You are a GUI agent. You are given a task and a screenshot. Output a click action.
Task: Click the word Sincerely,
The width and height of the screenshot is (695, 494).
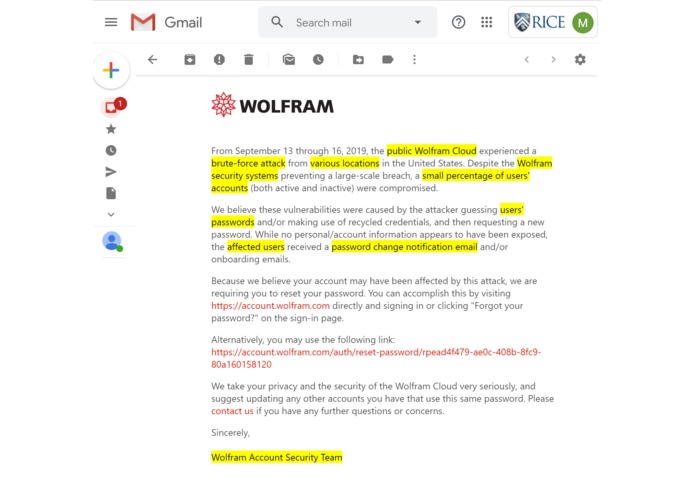(x=230, y=433)
